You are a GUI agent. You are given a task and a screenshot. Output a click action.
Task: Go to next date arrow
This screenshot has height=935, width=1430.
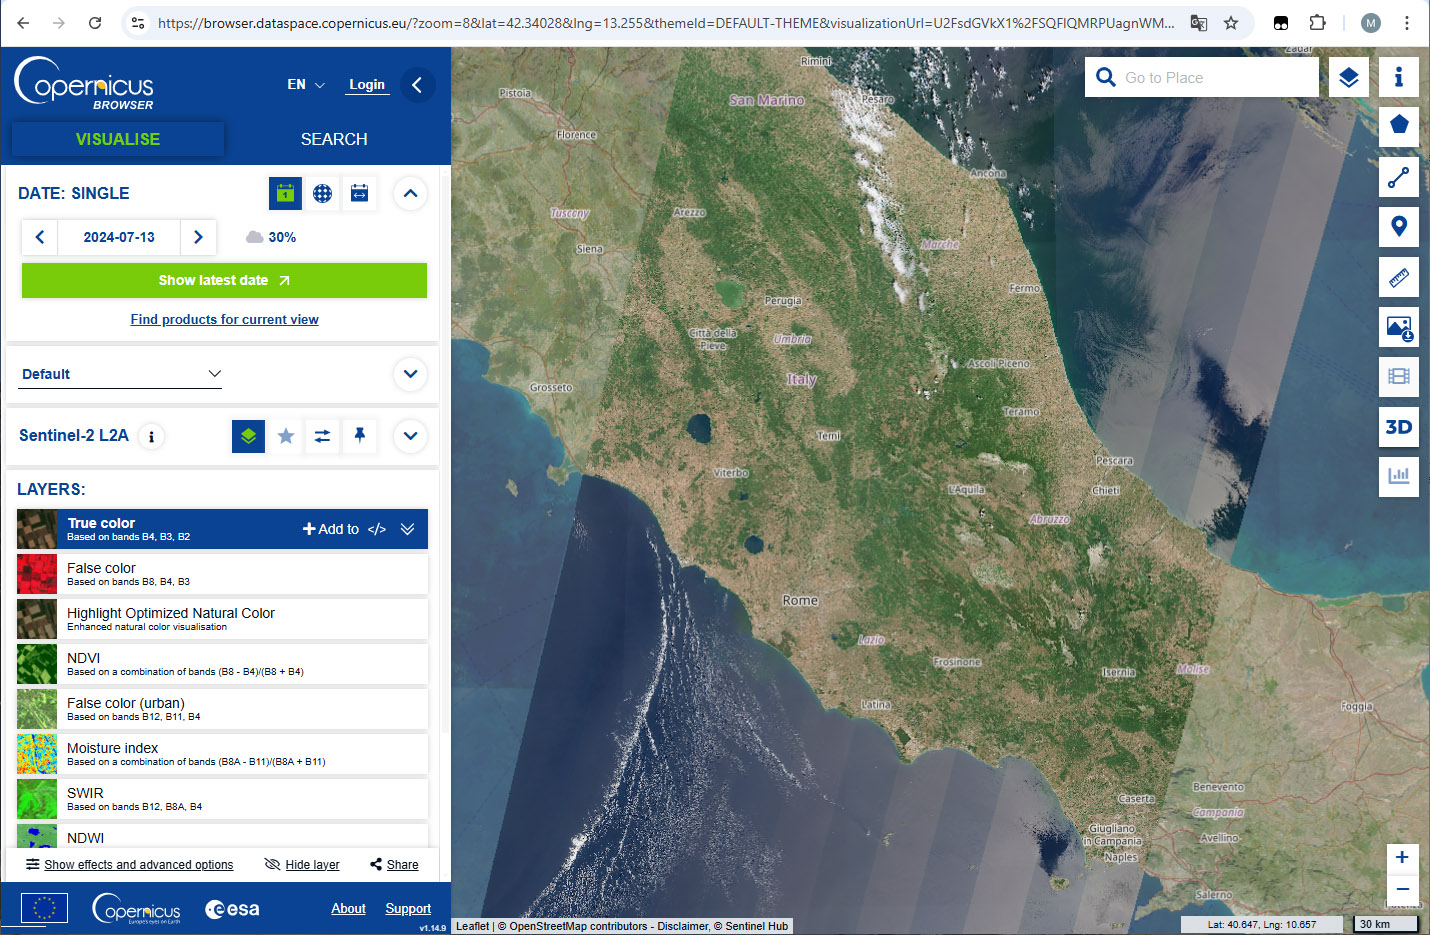[198, 237]
